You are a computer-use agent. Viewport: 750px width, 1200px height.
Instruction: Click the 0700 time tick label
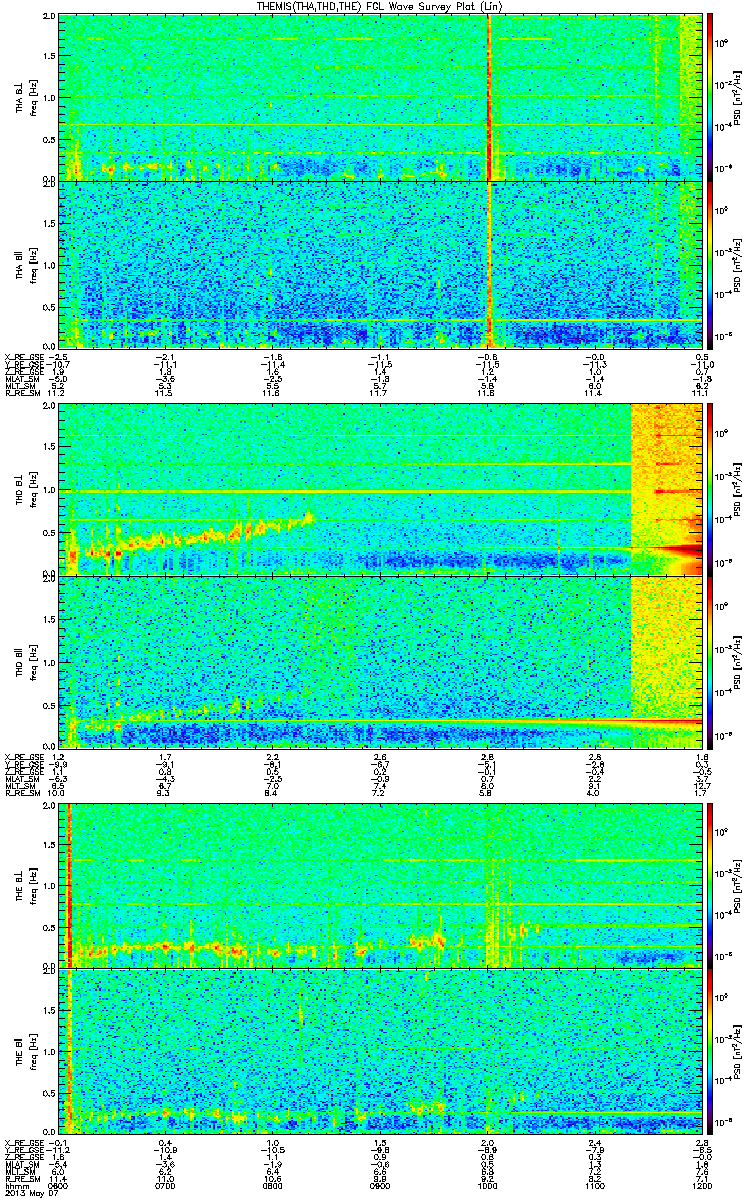(166, 1186)
